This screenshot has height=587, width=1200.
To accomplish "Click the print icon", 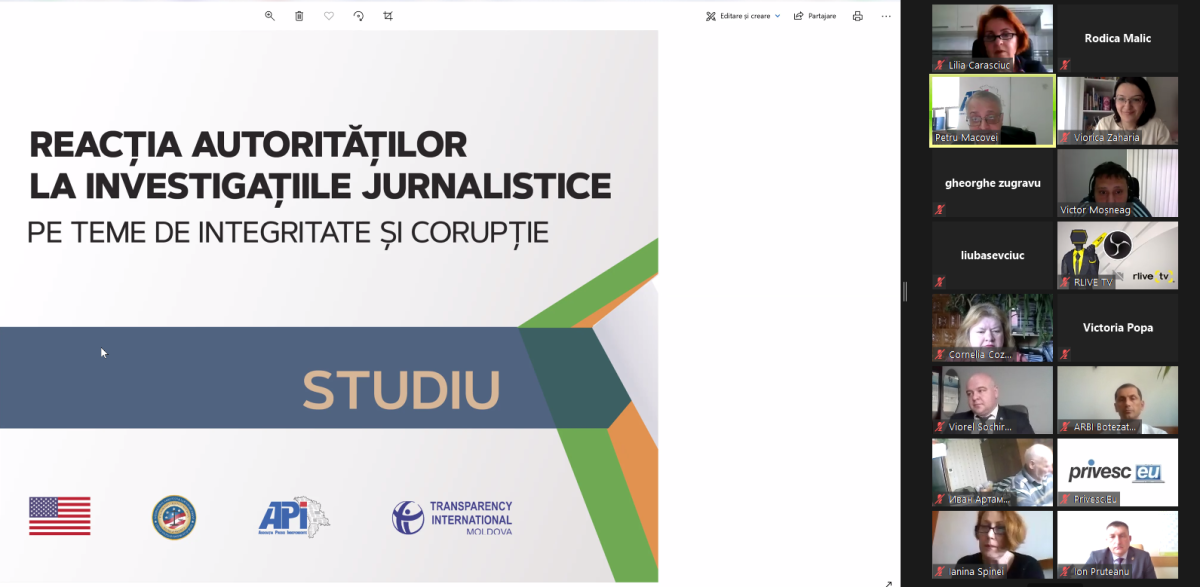I will [x=857, y=16].
